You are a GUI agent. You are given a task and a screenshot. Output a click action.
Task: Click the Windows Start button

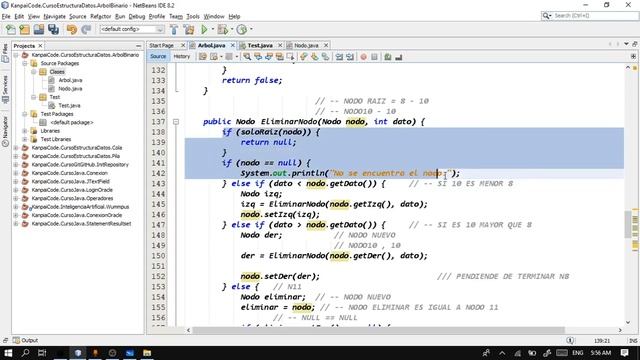point(8,353)
